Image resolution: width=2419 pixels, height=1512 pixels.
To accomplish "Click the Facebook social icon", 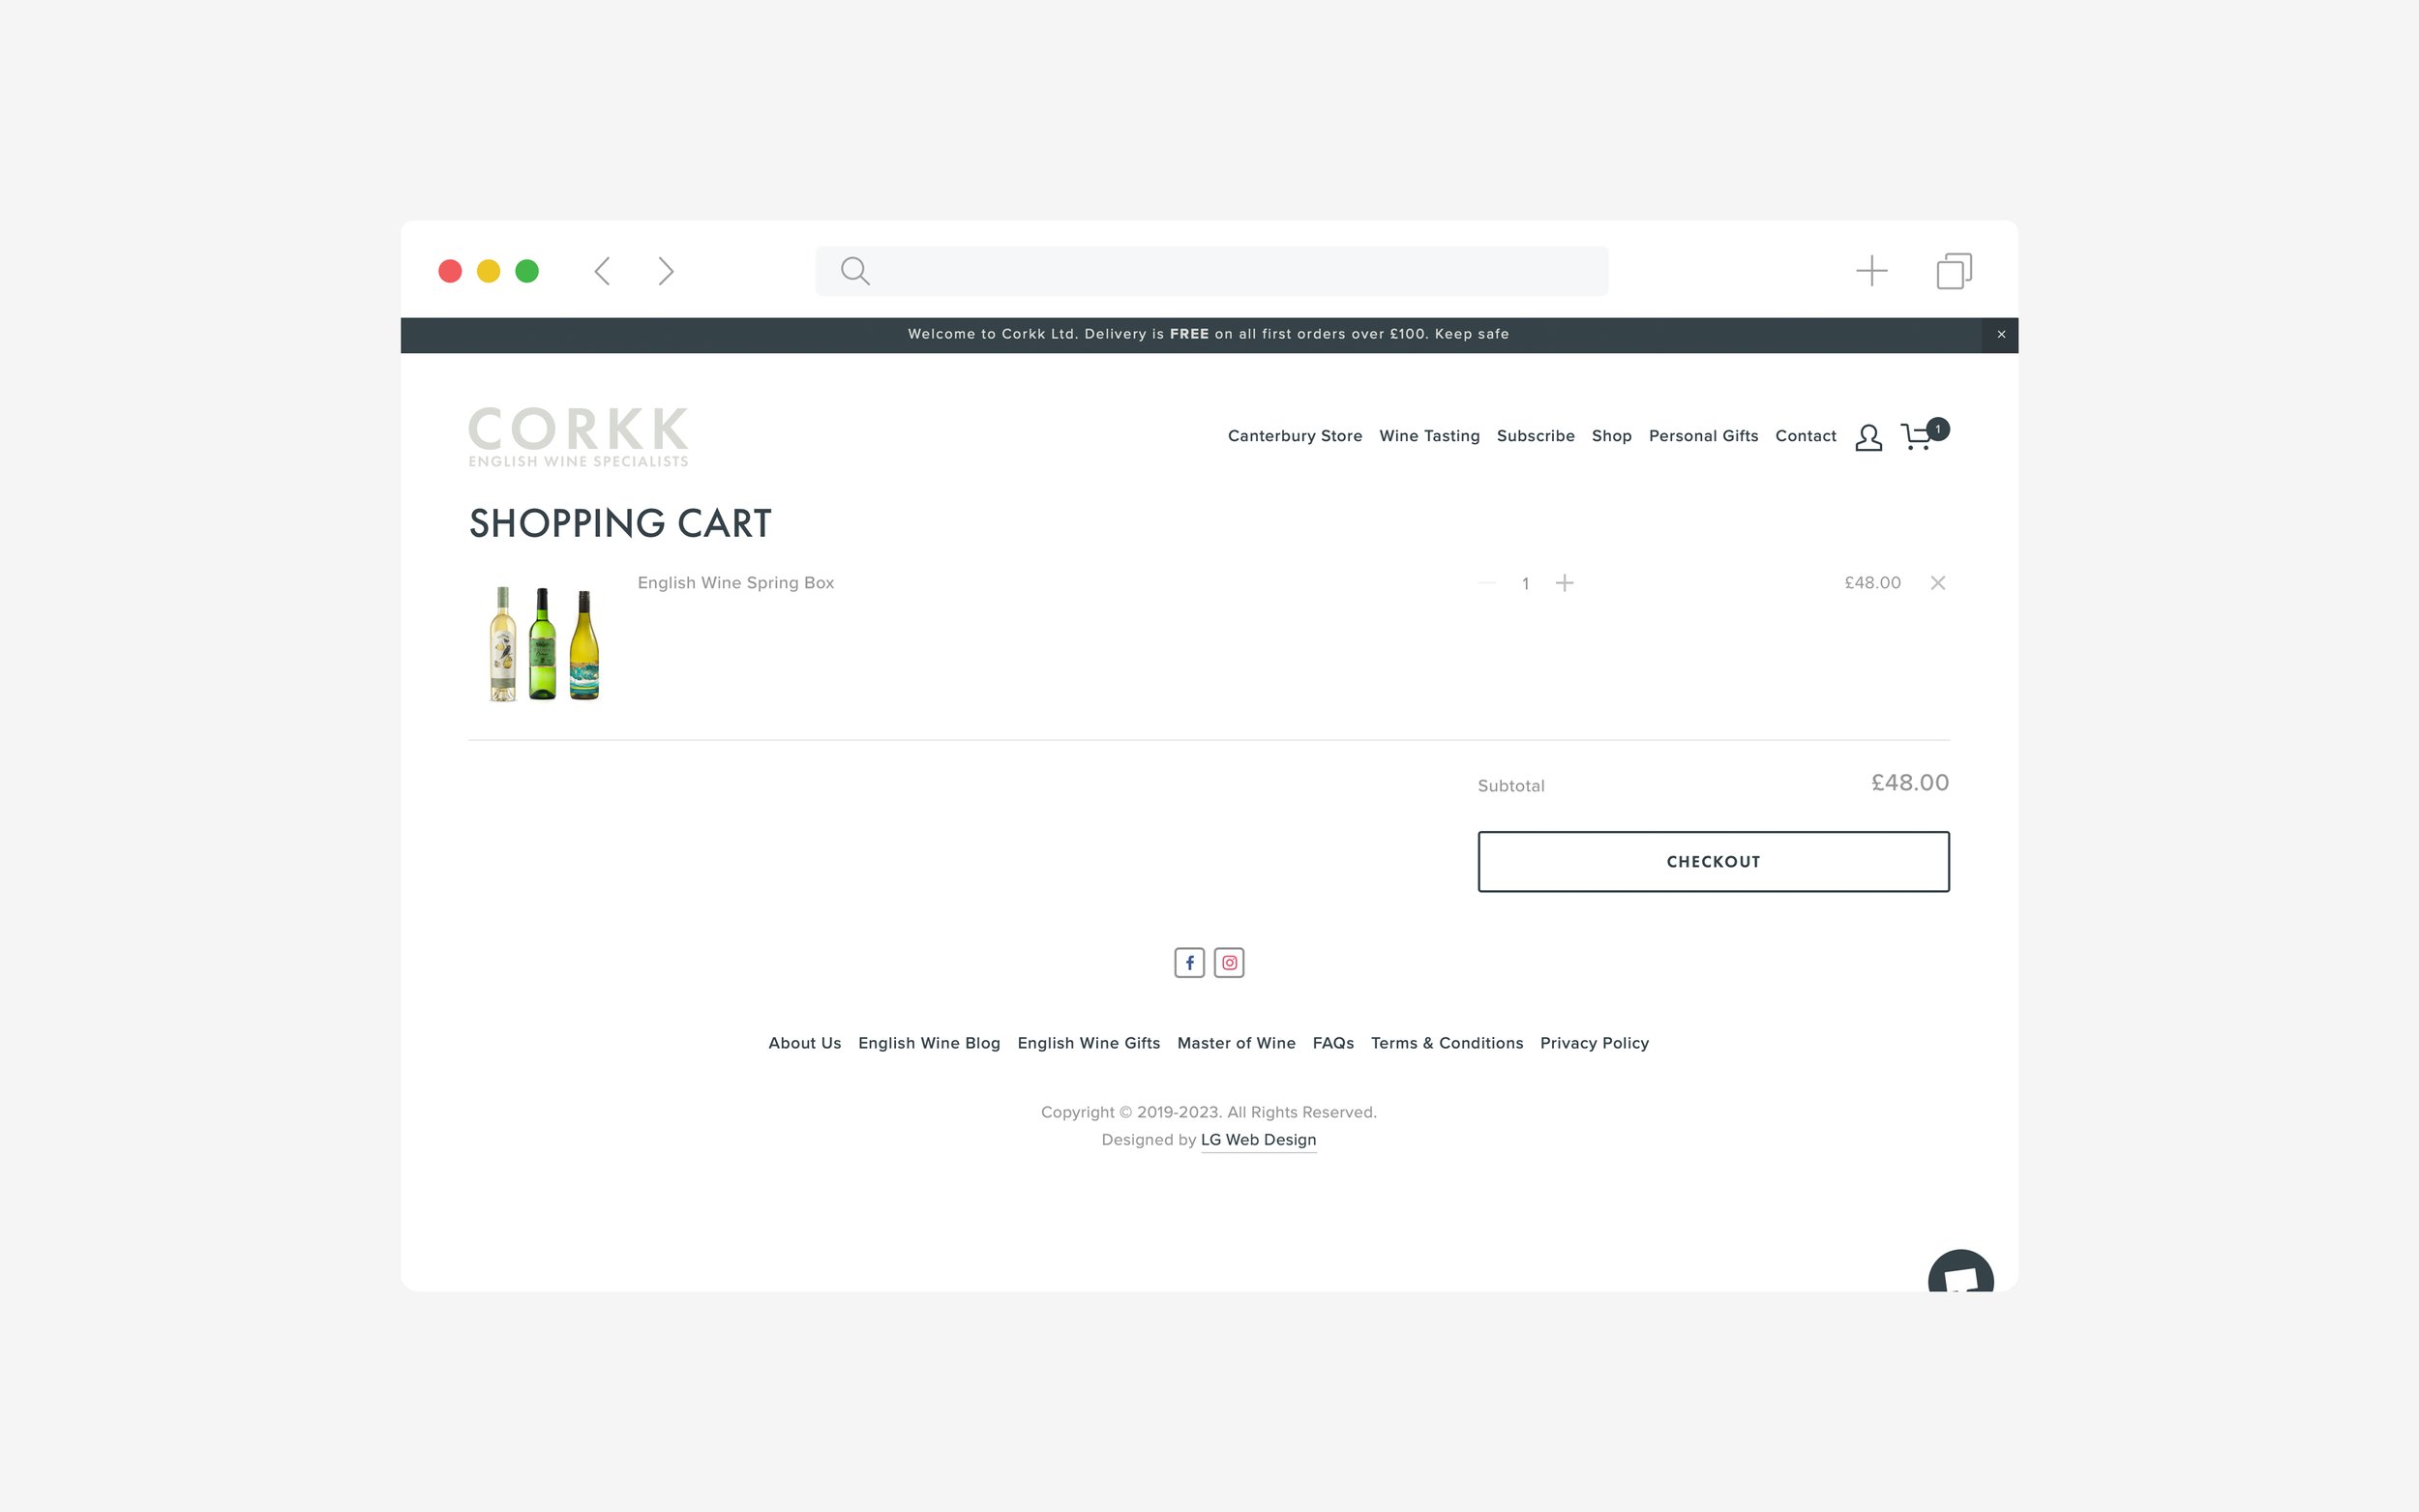I will [1189, 964].
